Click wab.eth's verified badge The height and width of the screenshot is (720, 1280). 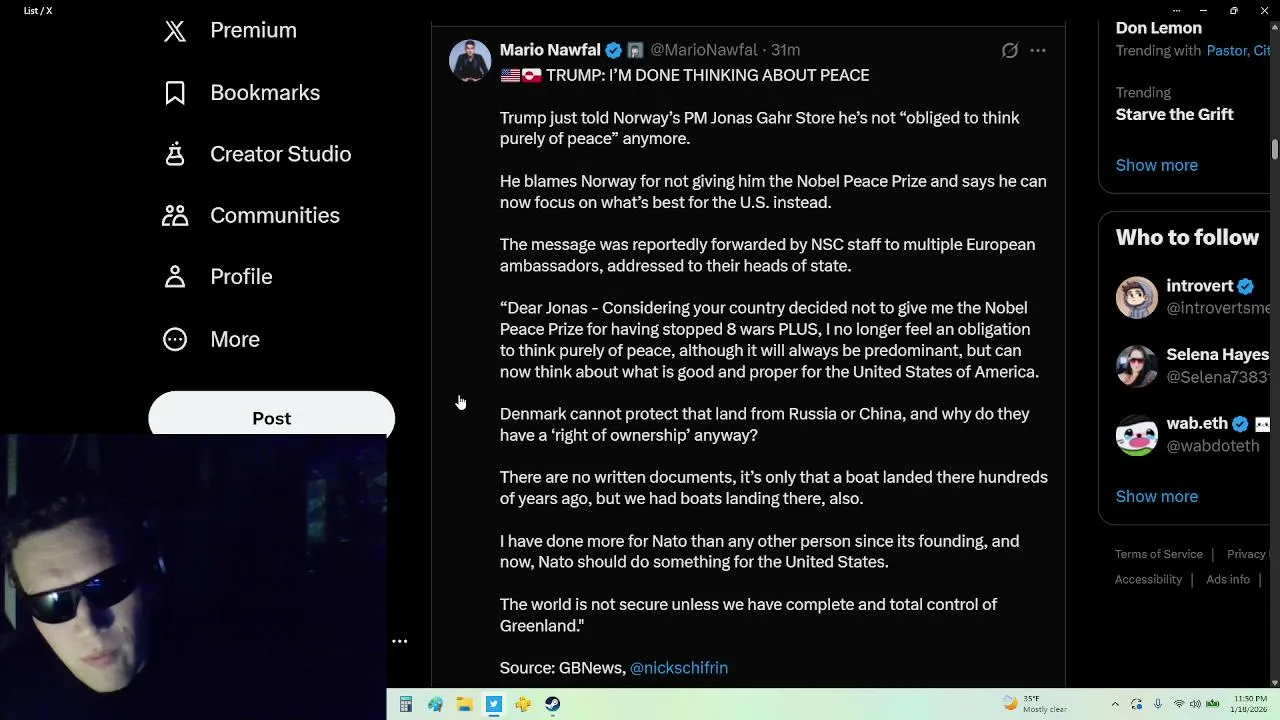tap(1240, 424)
